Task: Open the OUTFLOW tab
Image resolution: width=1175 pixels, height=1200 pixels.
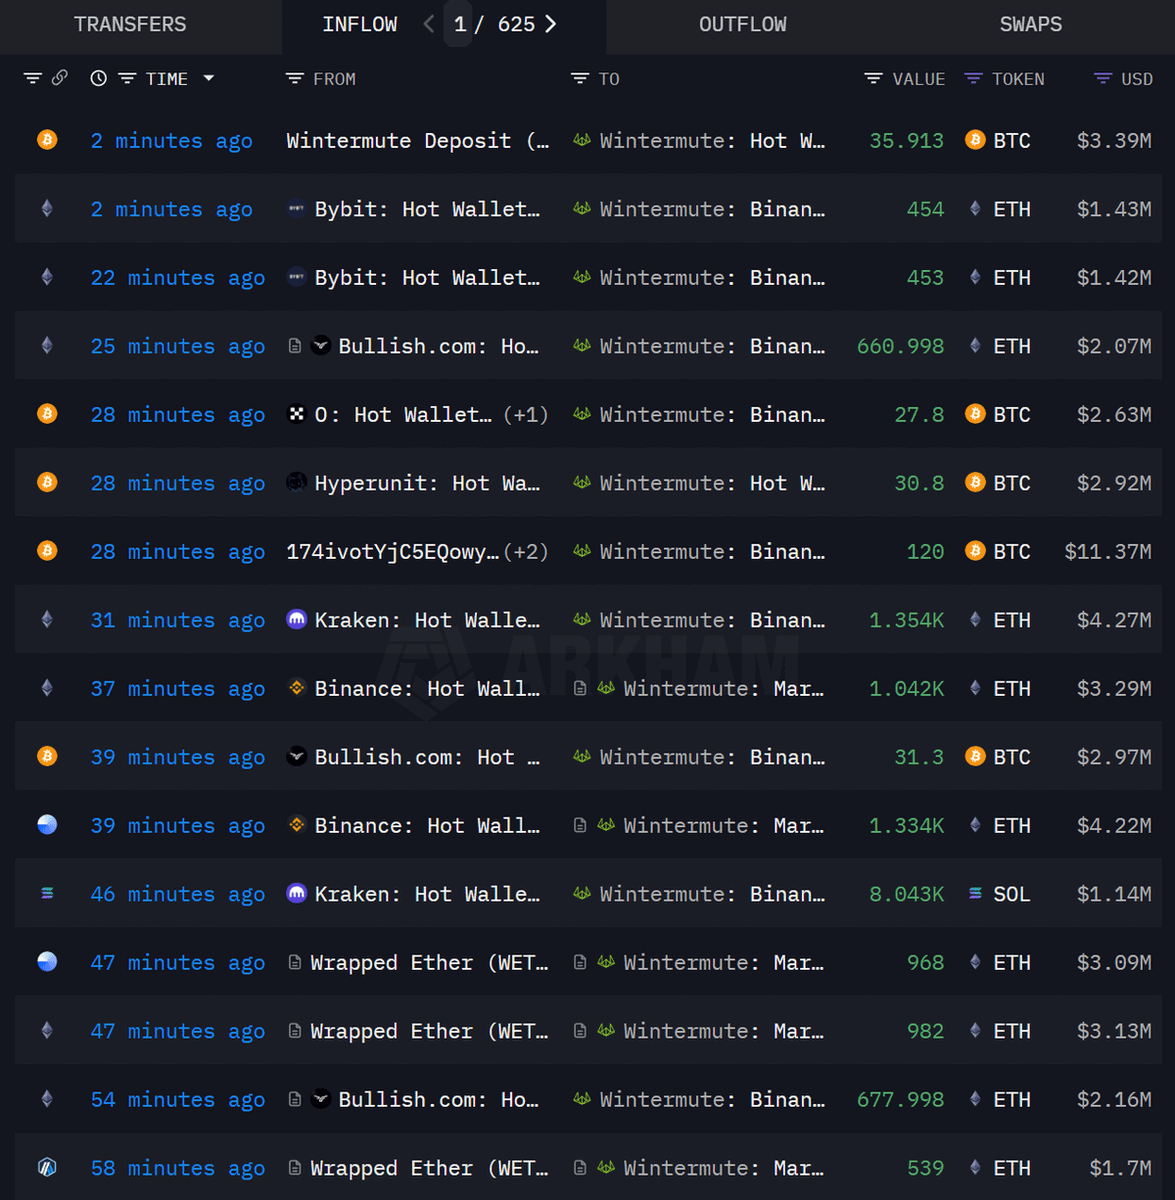Action: (x=743, y=24)
